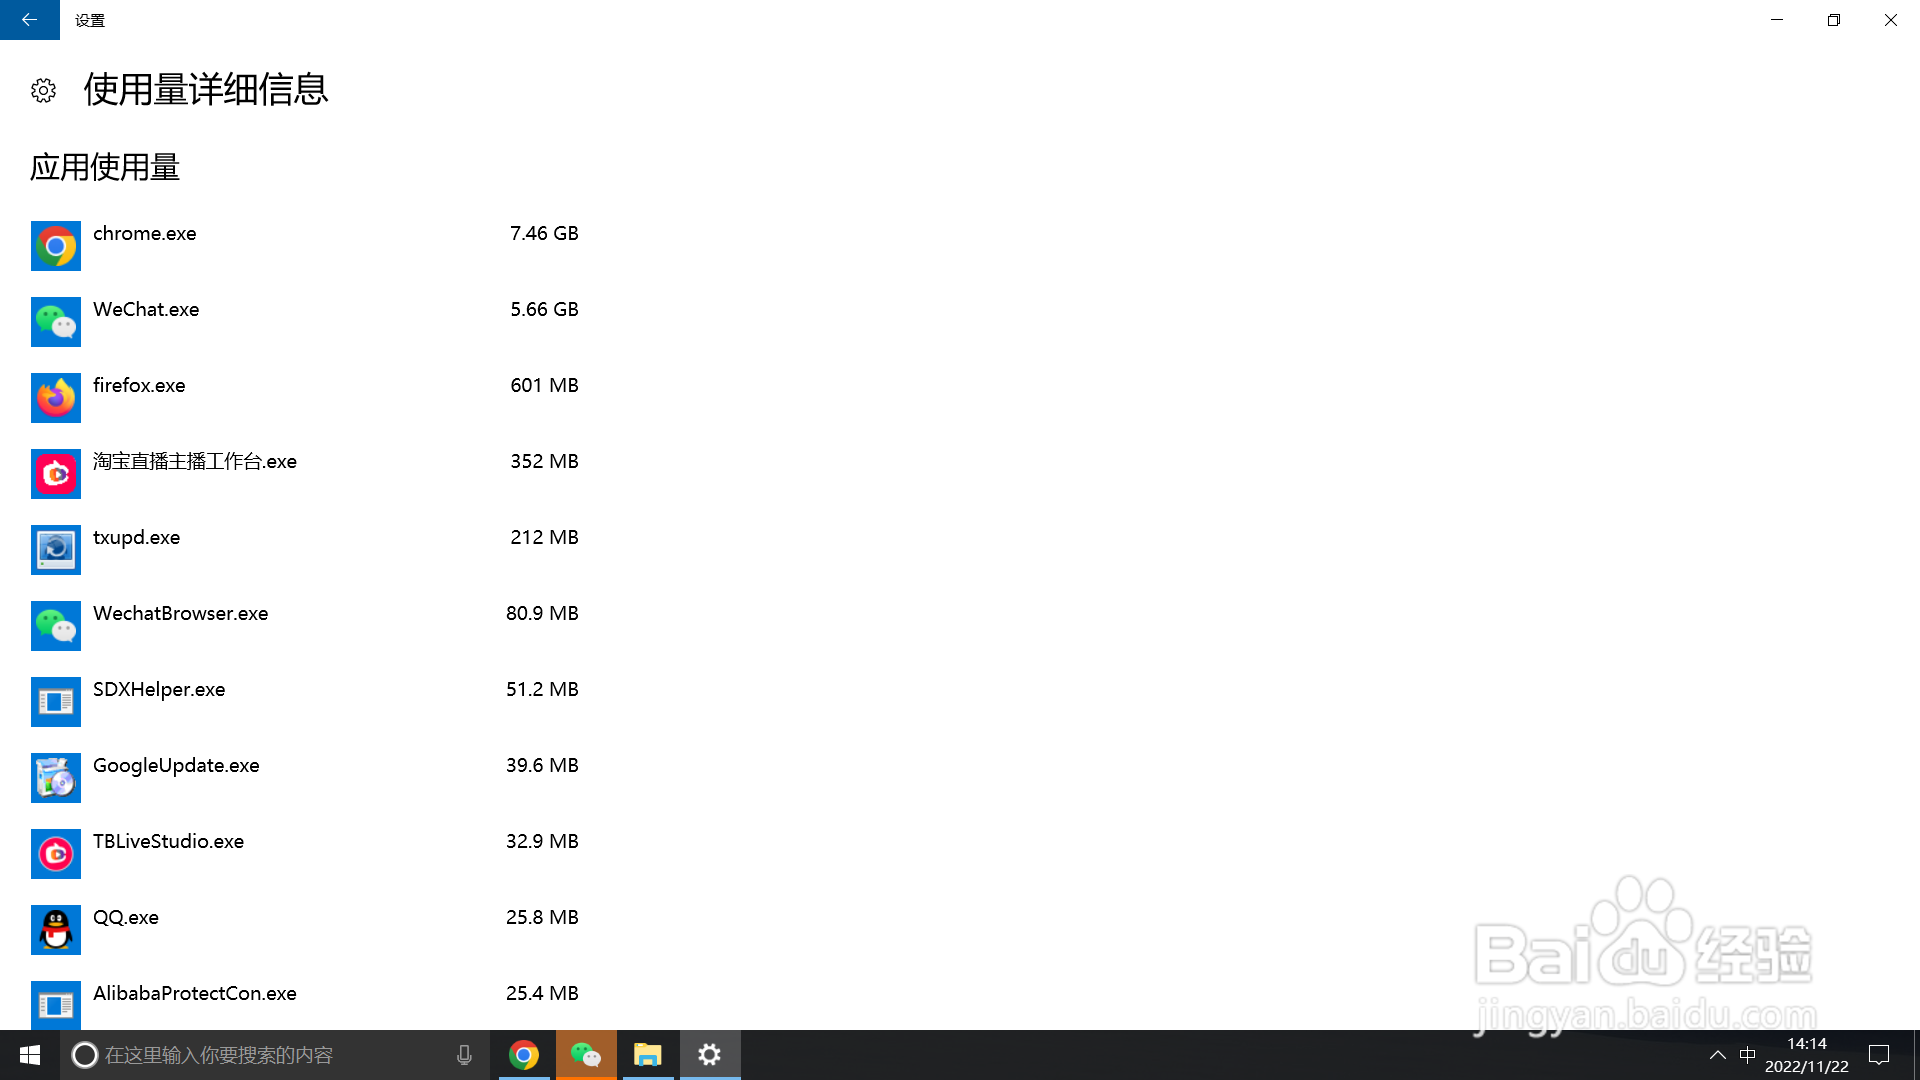Screen dimensions: 1920x1080
Task: Click the microphone icon in taskbar search
Action: 464,1055
